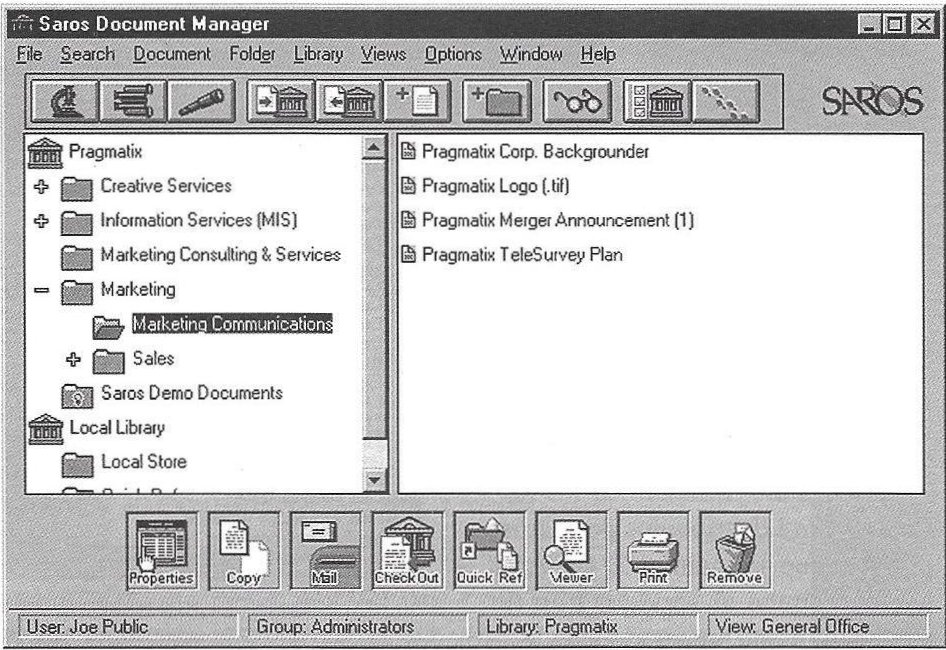Select the Pragmatix library in tree

pyautogui.click(x=105, y=151)
